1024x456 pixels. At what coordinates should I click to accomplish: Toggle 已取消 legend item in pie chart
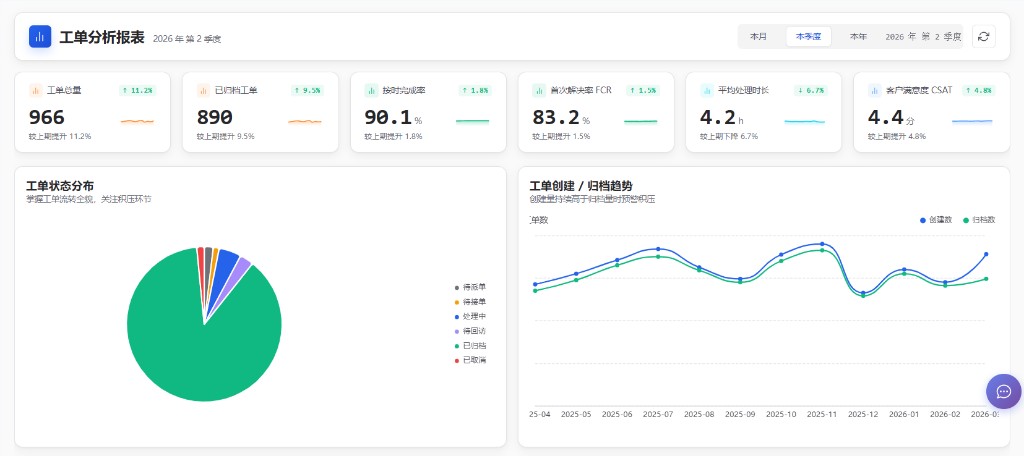[x=470, y=360]
